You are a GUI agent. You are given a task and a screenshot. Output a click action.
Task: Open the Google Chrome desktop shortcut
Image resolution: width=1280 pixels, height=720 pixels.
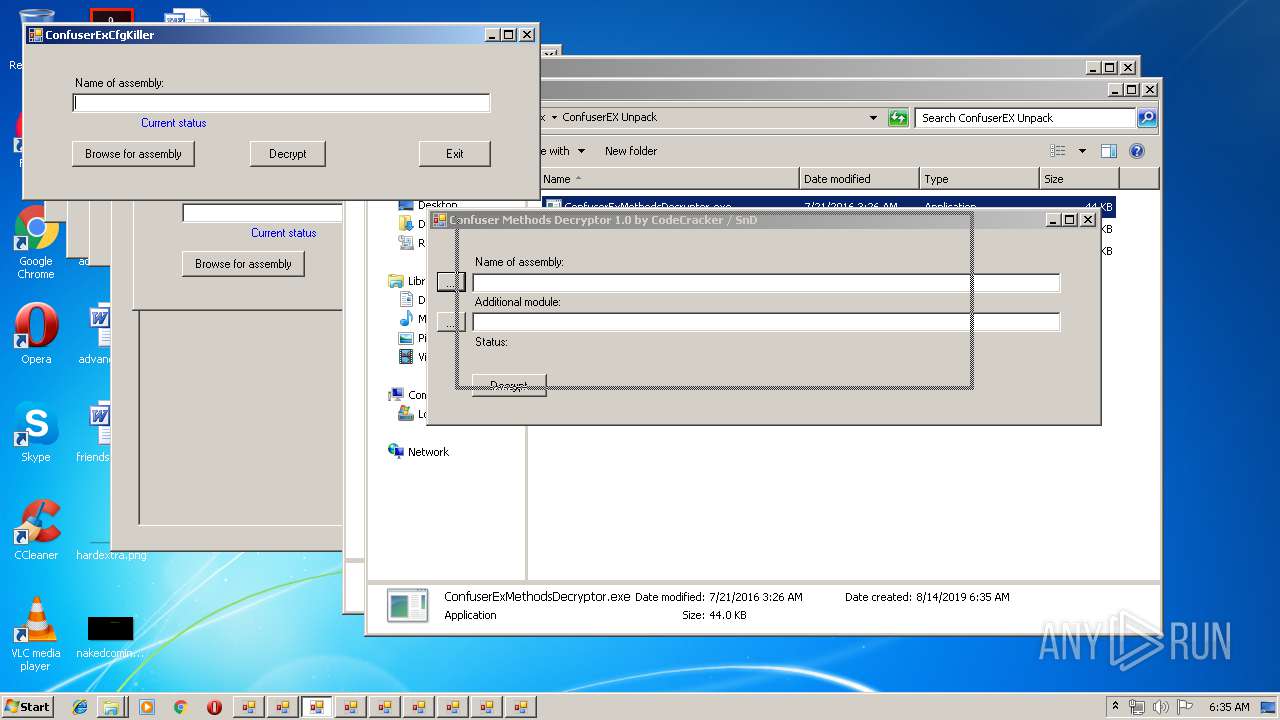(36, 243)
